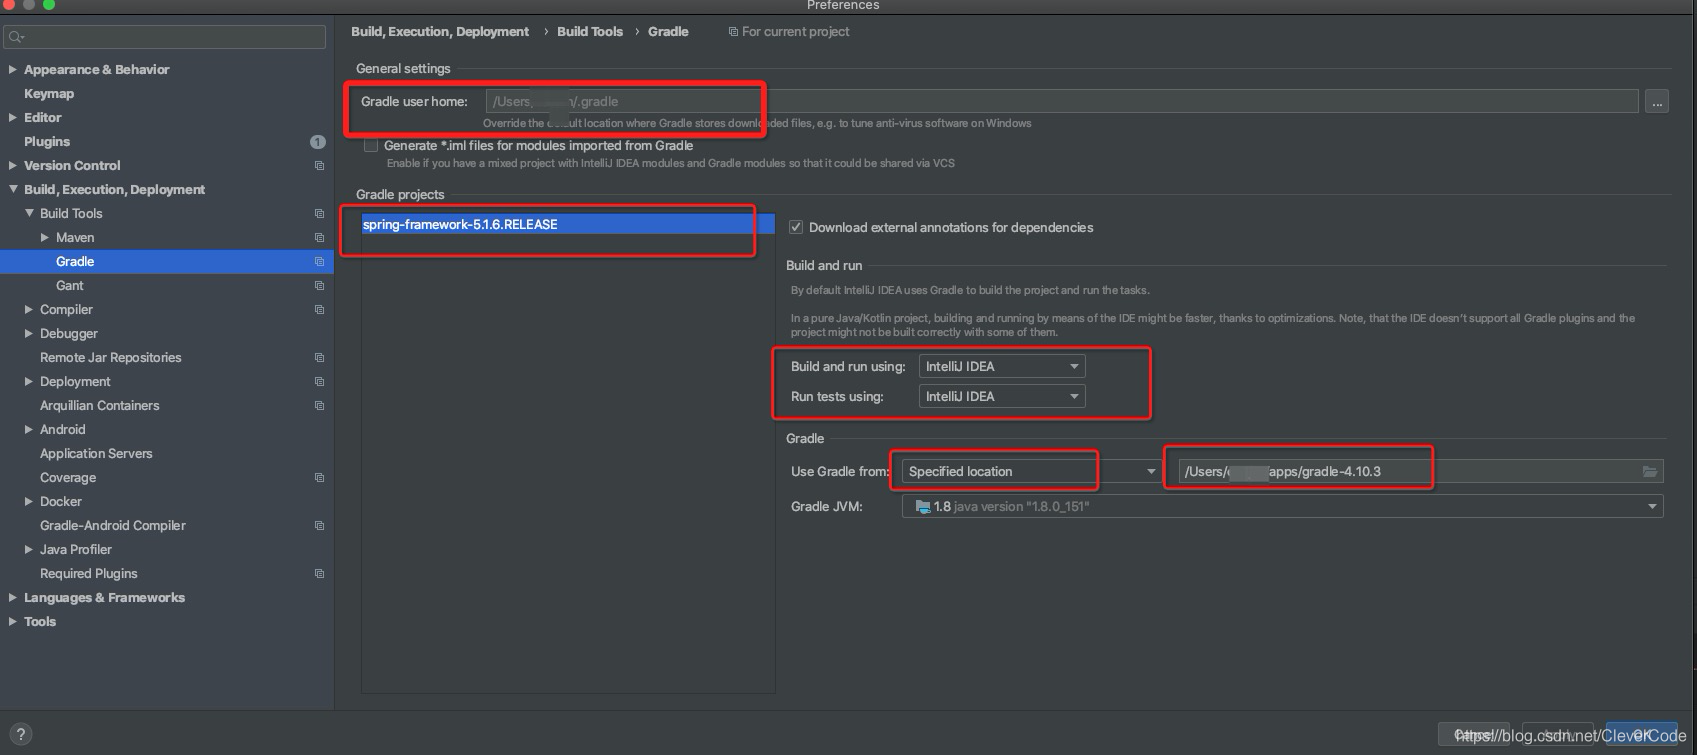Open Run tests using dropdown
1697x755 pixels.
tap(1002, 396)
